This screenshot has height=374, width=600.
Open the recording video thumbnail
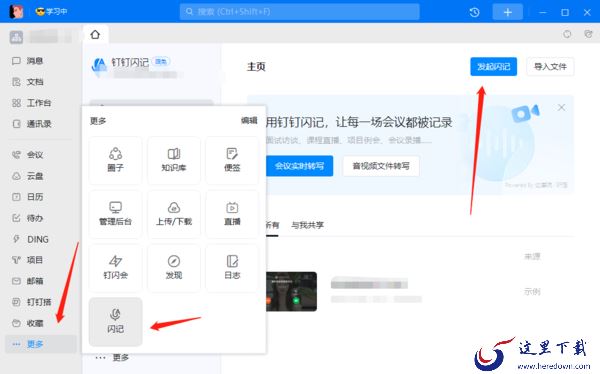tap(291, 291)
